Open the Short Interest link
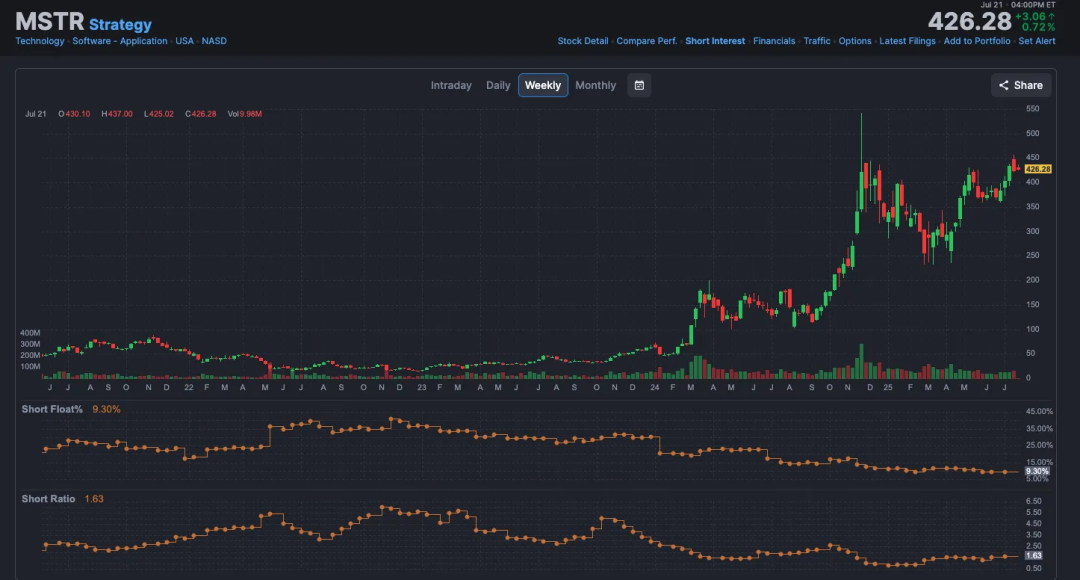Screen dimensions: 1080x580 [x=715, y=41]
